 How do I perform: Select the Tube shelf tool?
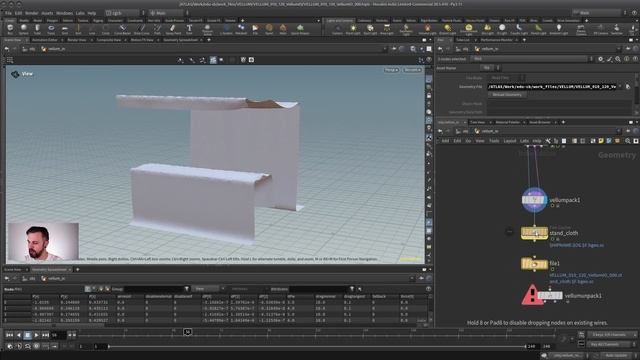37,29
